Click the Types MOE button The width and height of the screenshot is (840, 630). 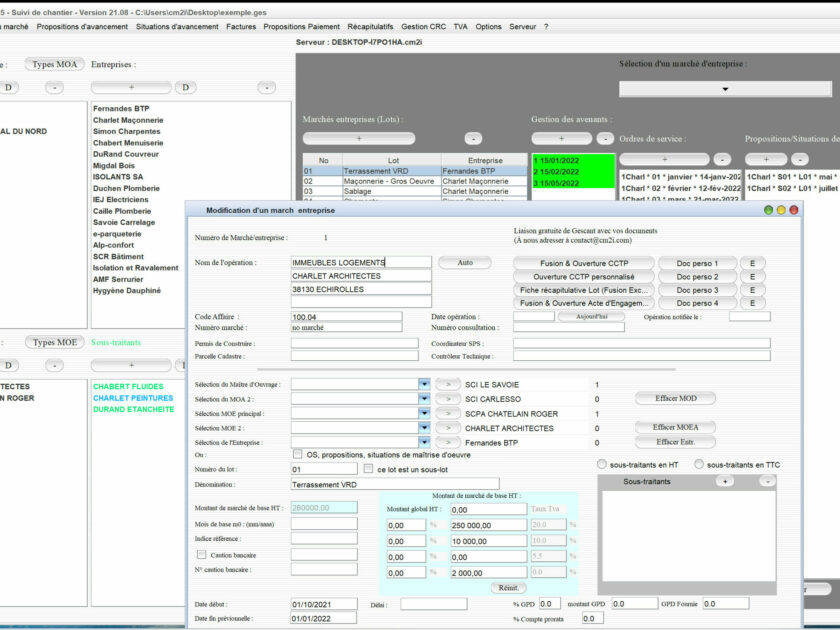[55, 342]
